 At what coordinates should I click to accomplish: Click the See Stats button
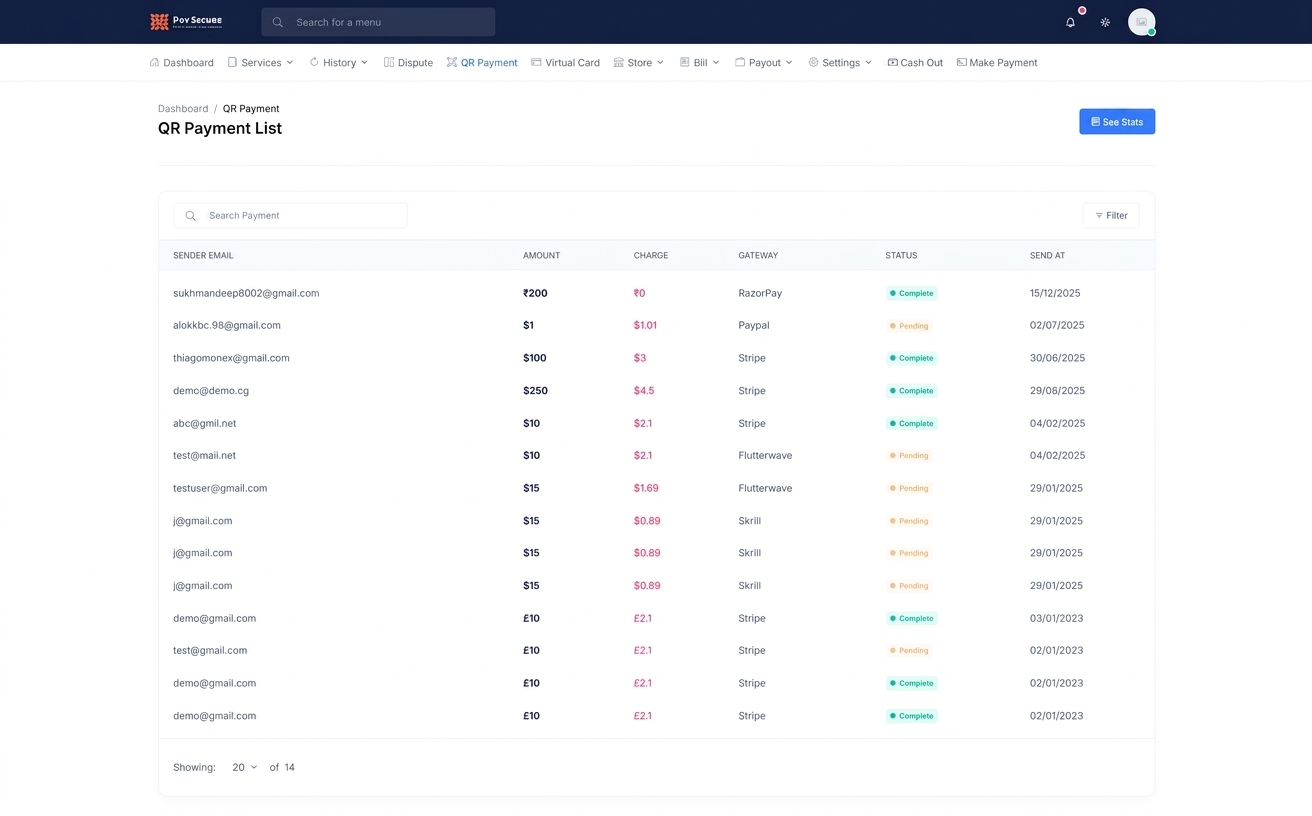1117,121
